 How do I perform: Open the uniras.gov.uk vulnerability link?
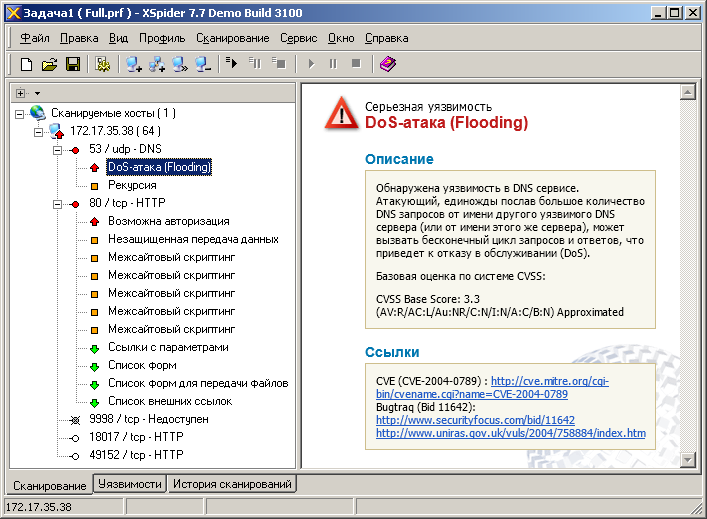pyautogui.click(x=510, y=433)
